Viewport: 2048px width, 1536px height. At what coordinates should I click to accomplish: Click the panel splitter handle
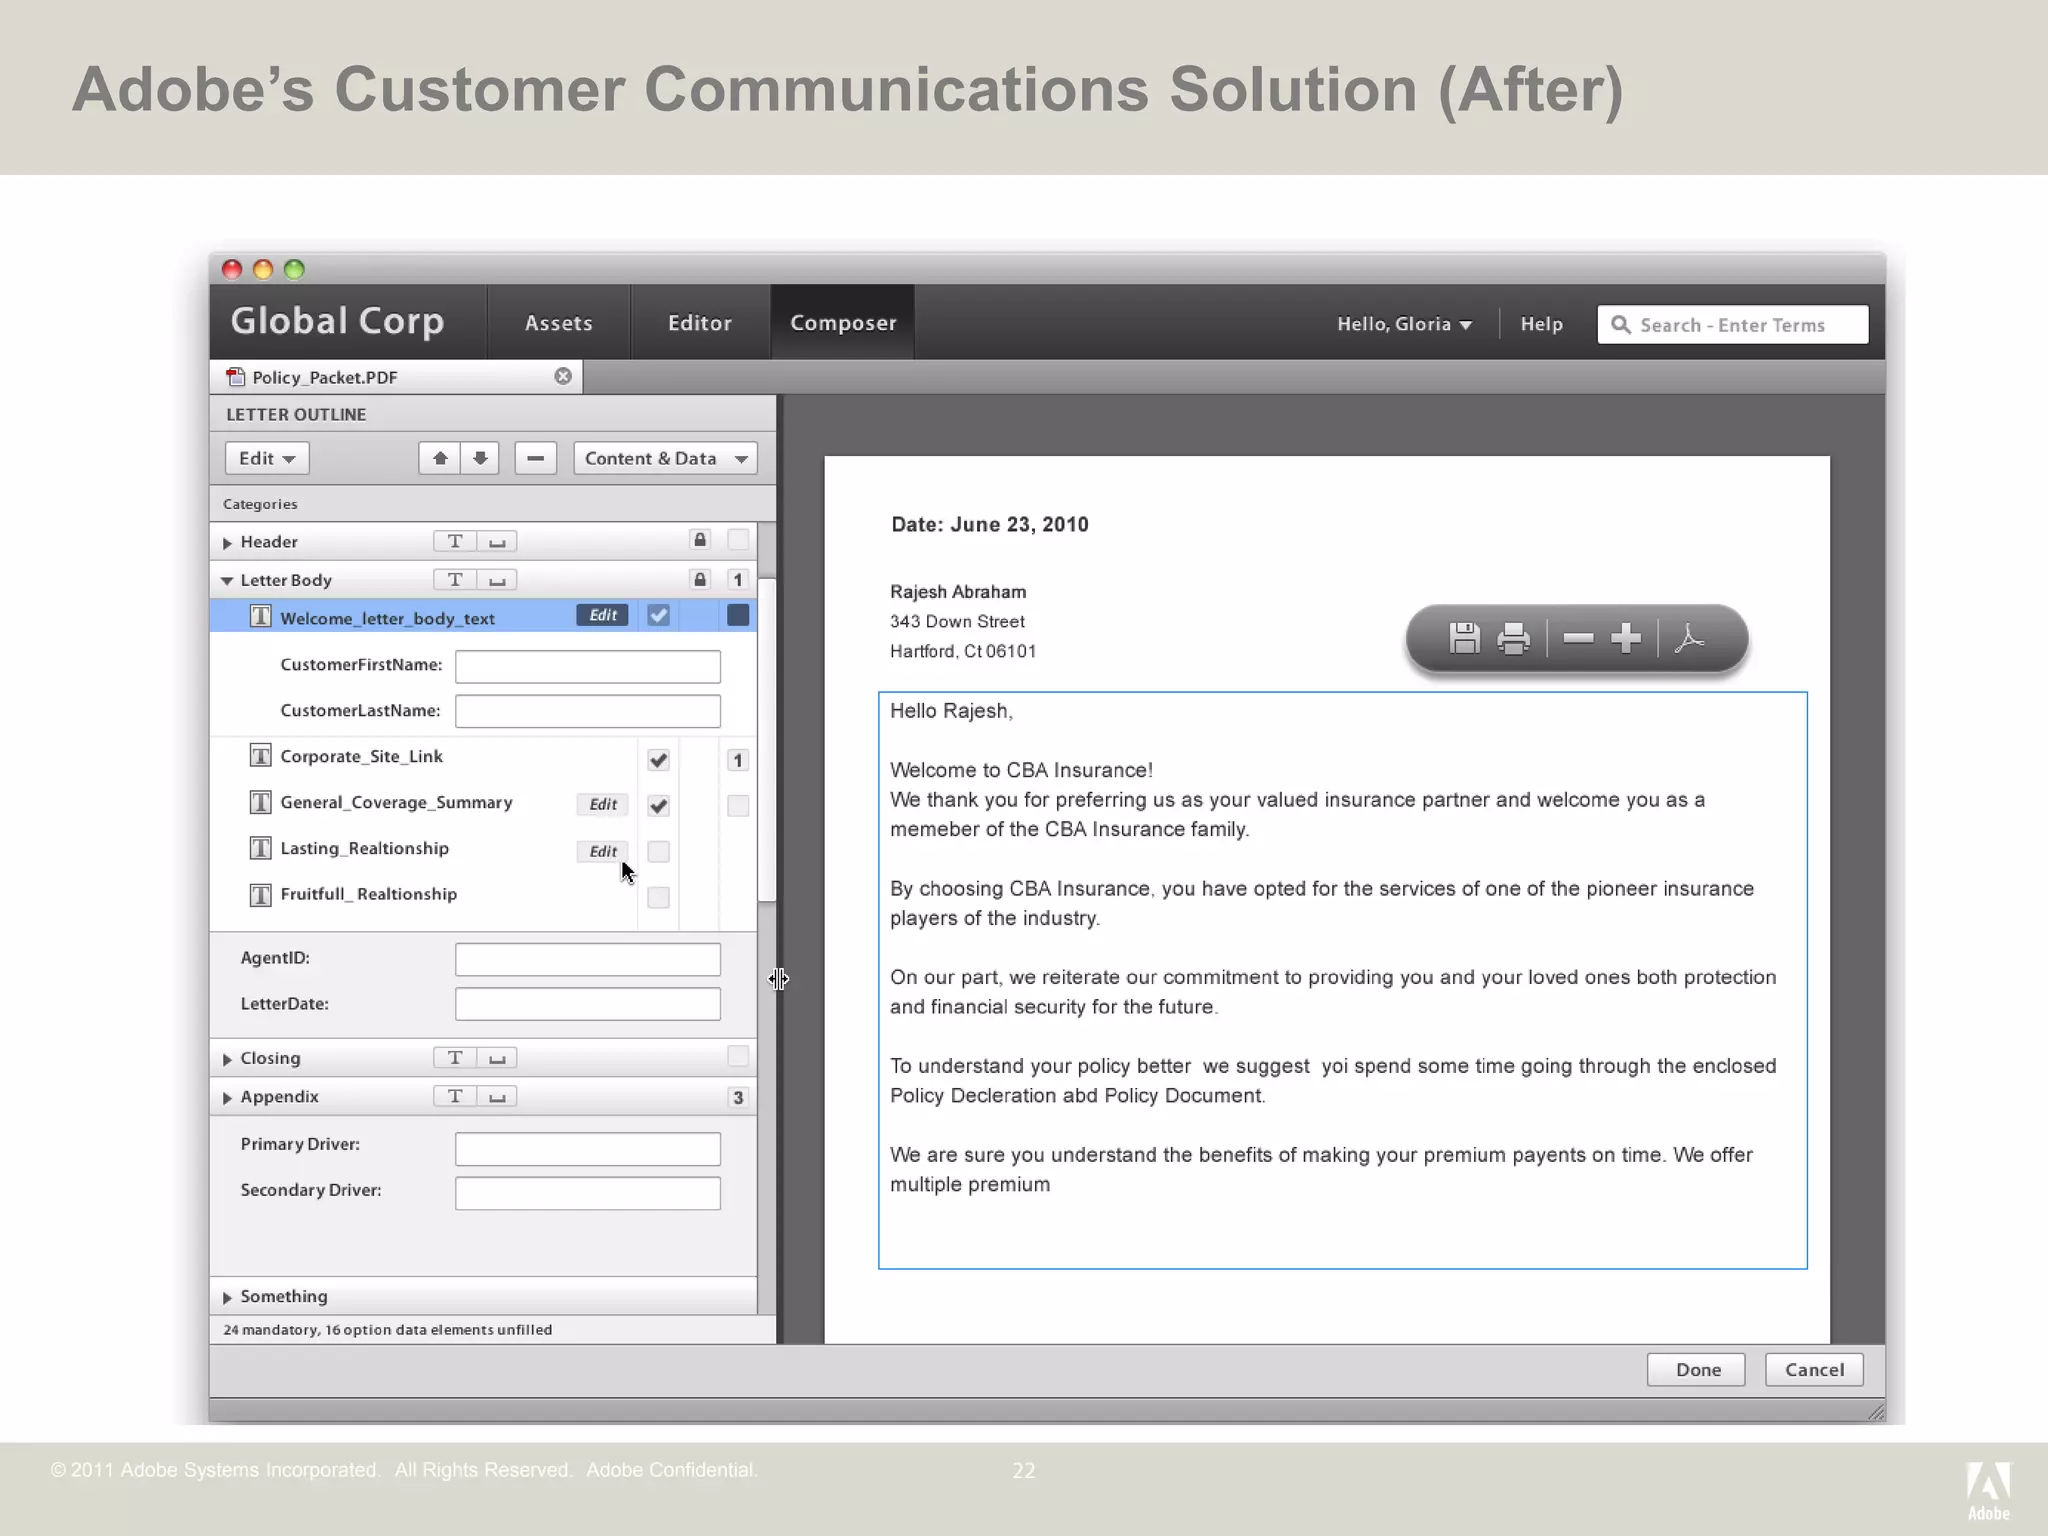[x=779, y=979]
